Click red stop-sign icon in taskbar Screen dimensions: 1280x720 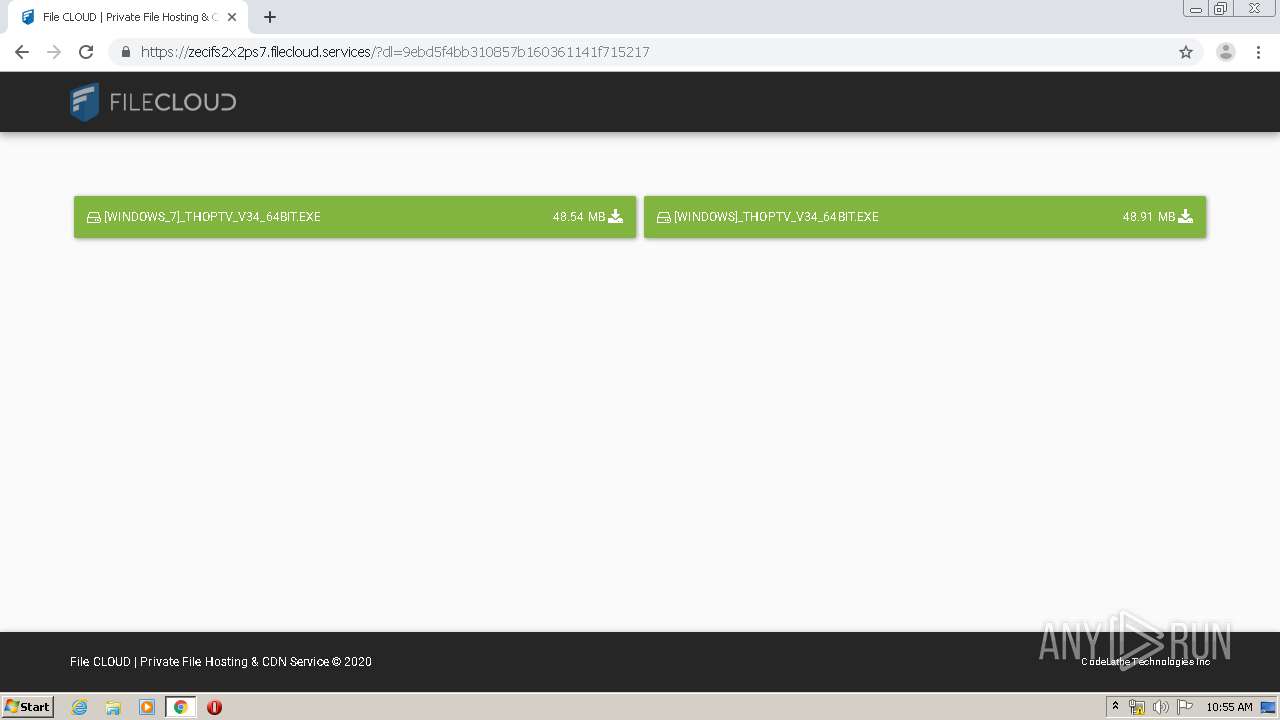[x=214, y=707]
